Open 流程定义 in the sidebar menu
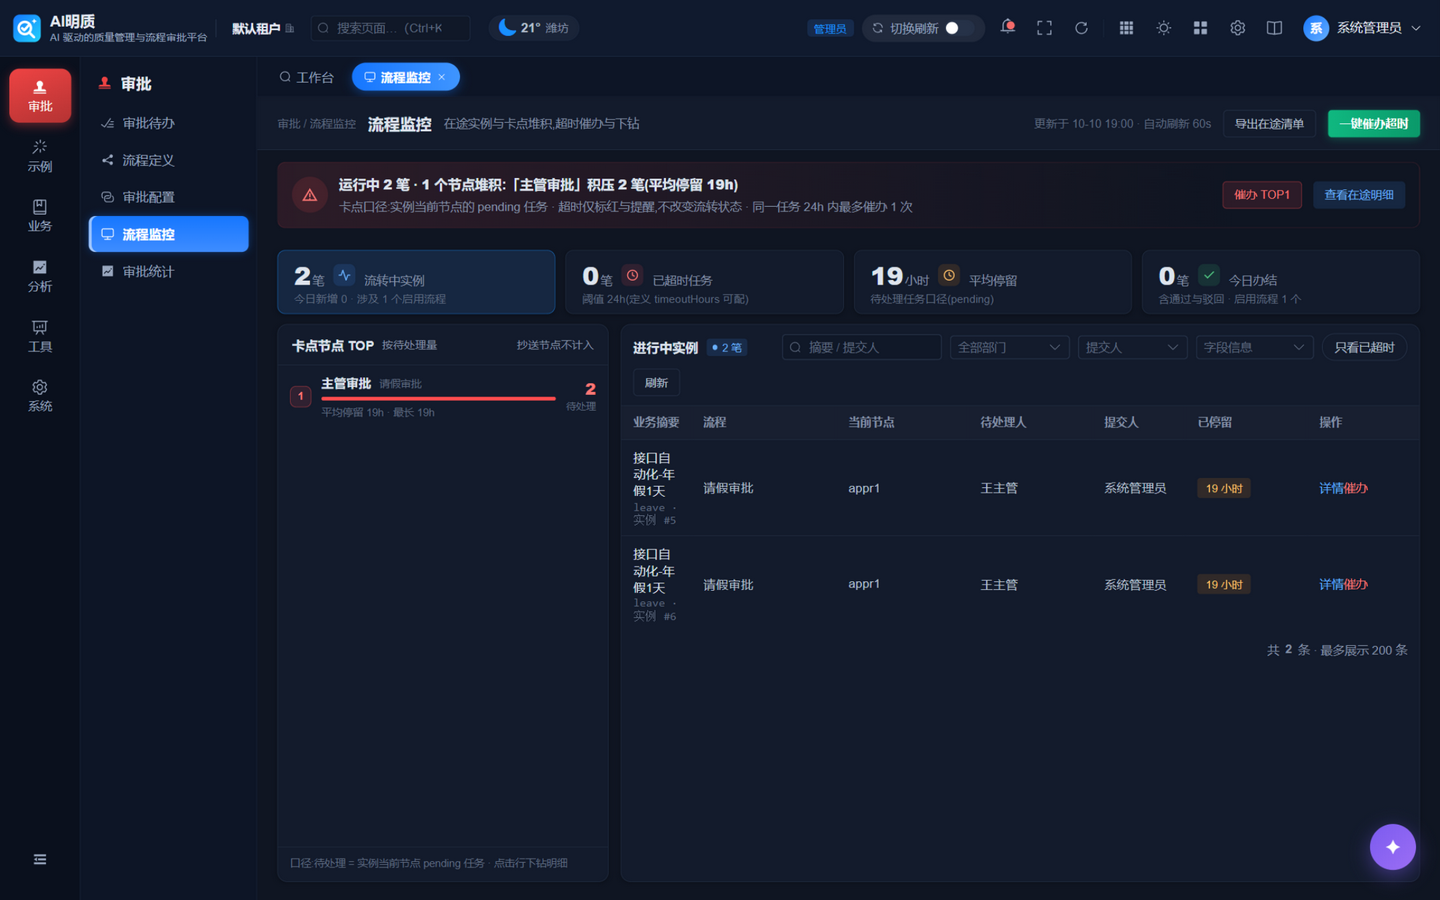 tap(168, 160)
